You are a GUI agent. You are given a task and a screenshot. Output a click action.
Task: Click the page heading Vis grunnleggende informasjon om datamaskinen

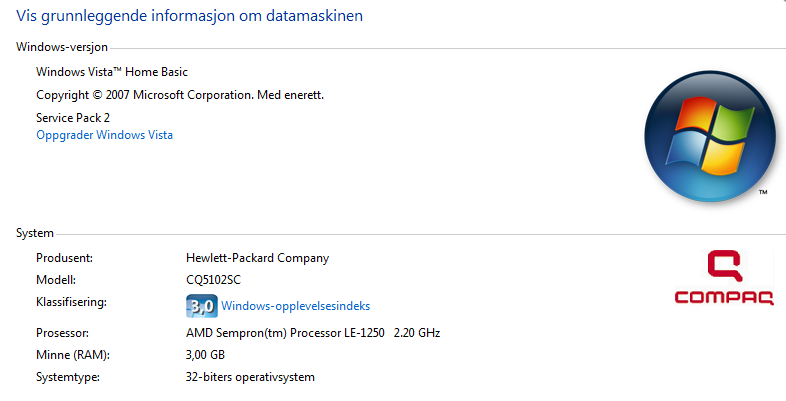(189, 16)
